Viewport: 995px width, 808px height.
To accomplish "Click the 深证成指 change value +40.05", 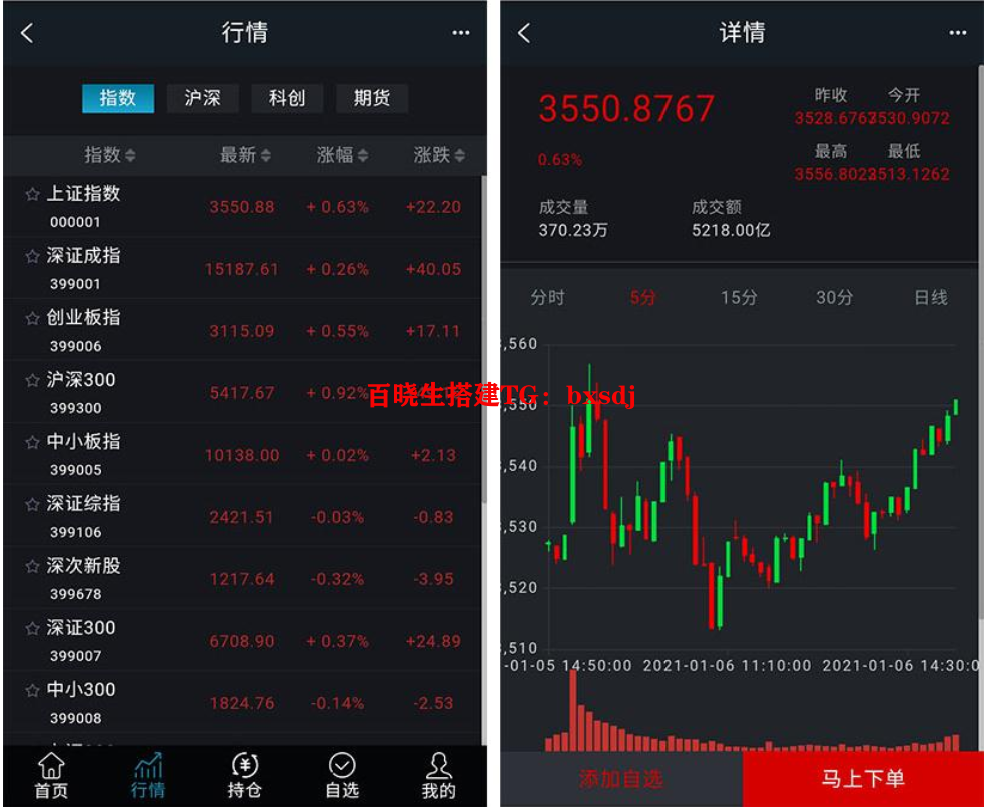I will click(x=433, y=269).
